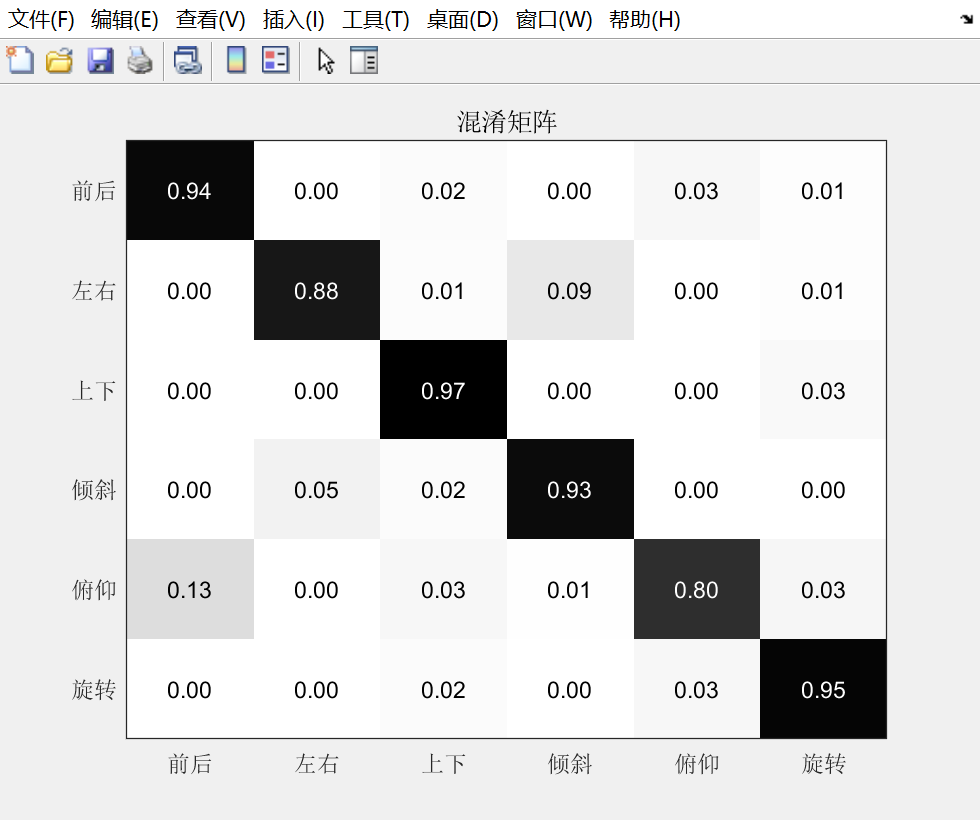
Task: Open the Property Inspector toolbar icon
Action: [364, 61]
